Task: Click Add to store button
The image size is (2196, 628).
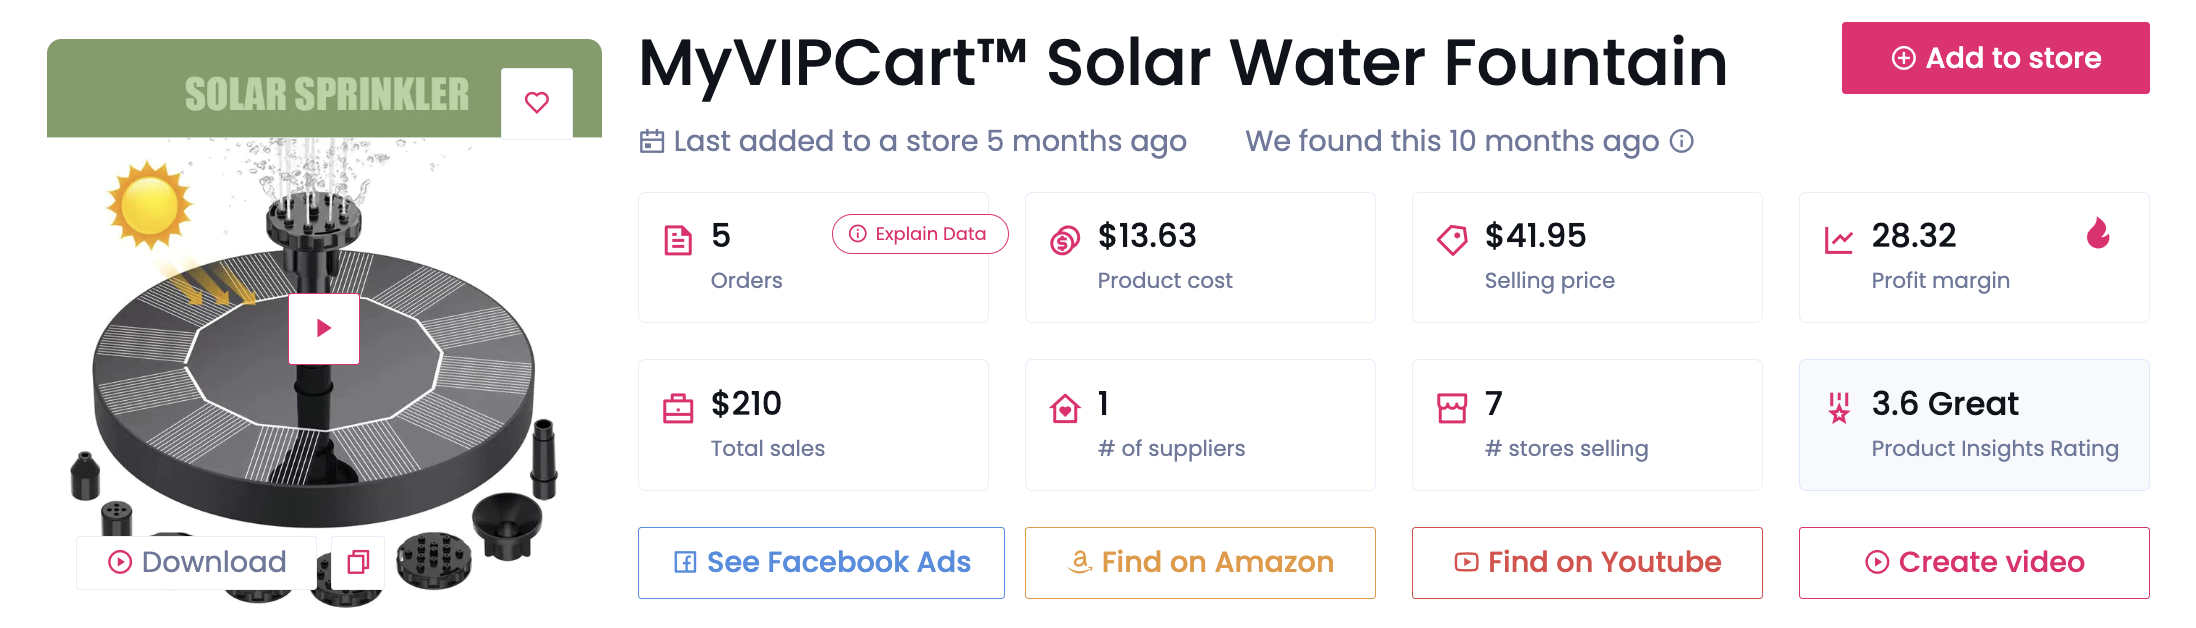Action: point(1995,58)
